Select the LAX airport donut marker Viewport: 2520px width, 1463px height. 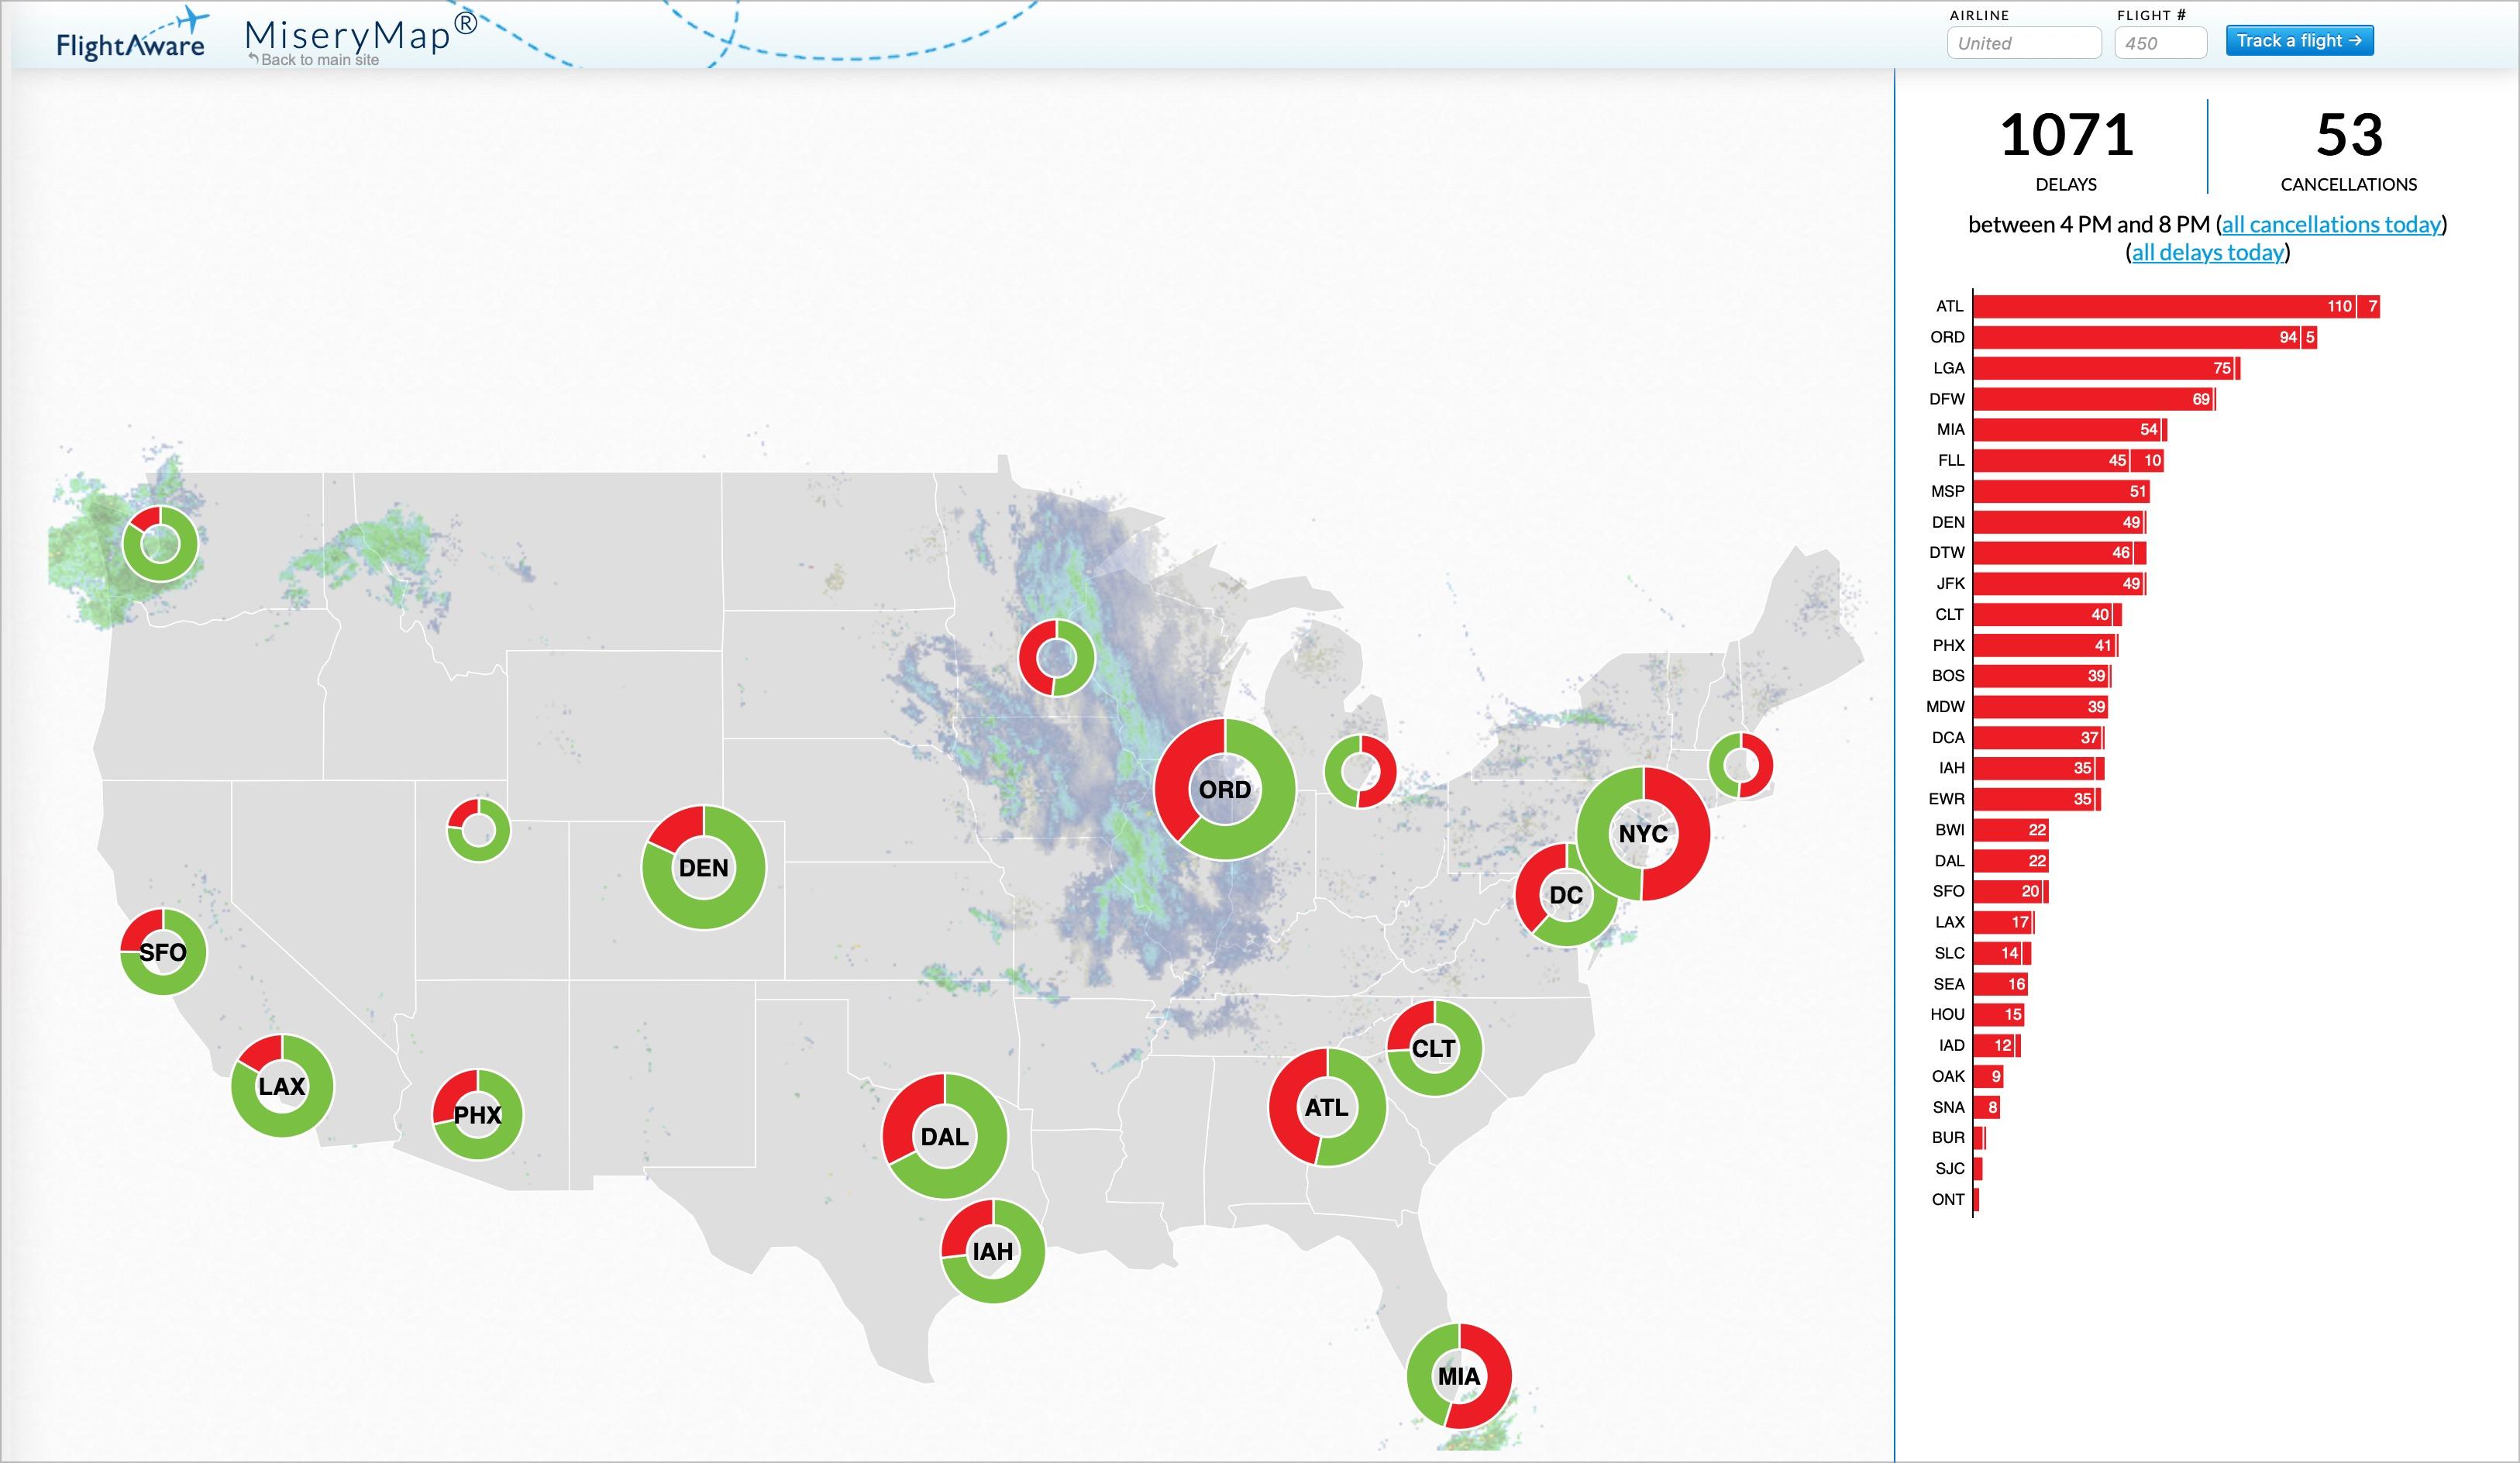tap(282, 1086)
